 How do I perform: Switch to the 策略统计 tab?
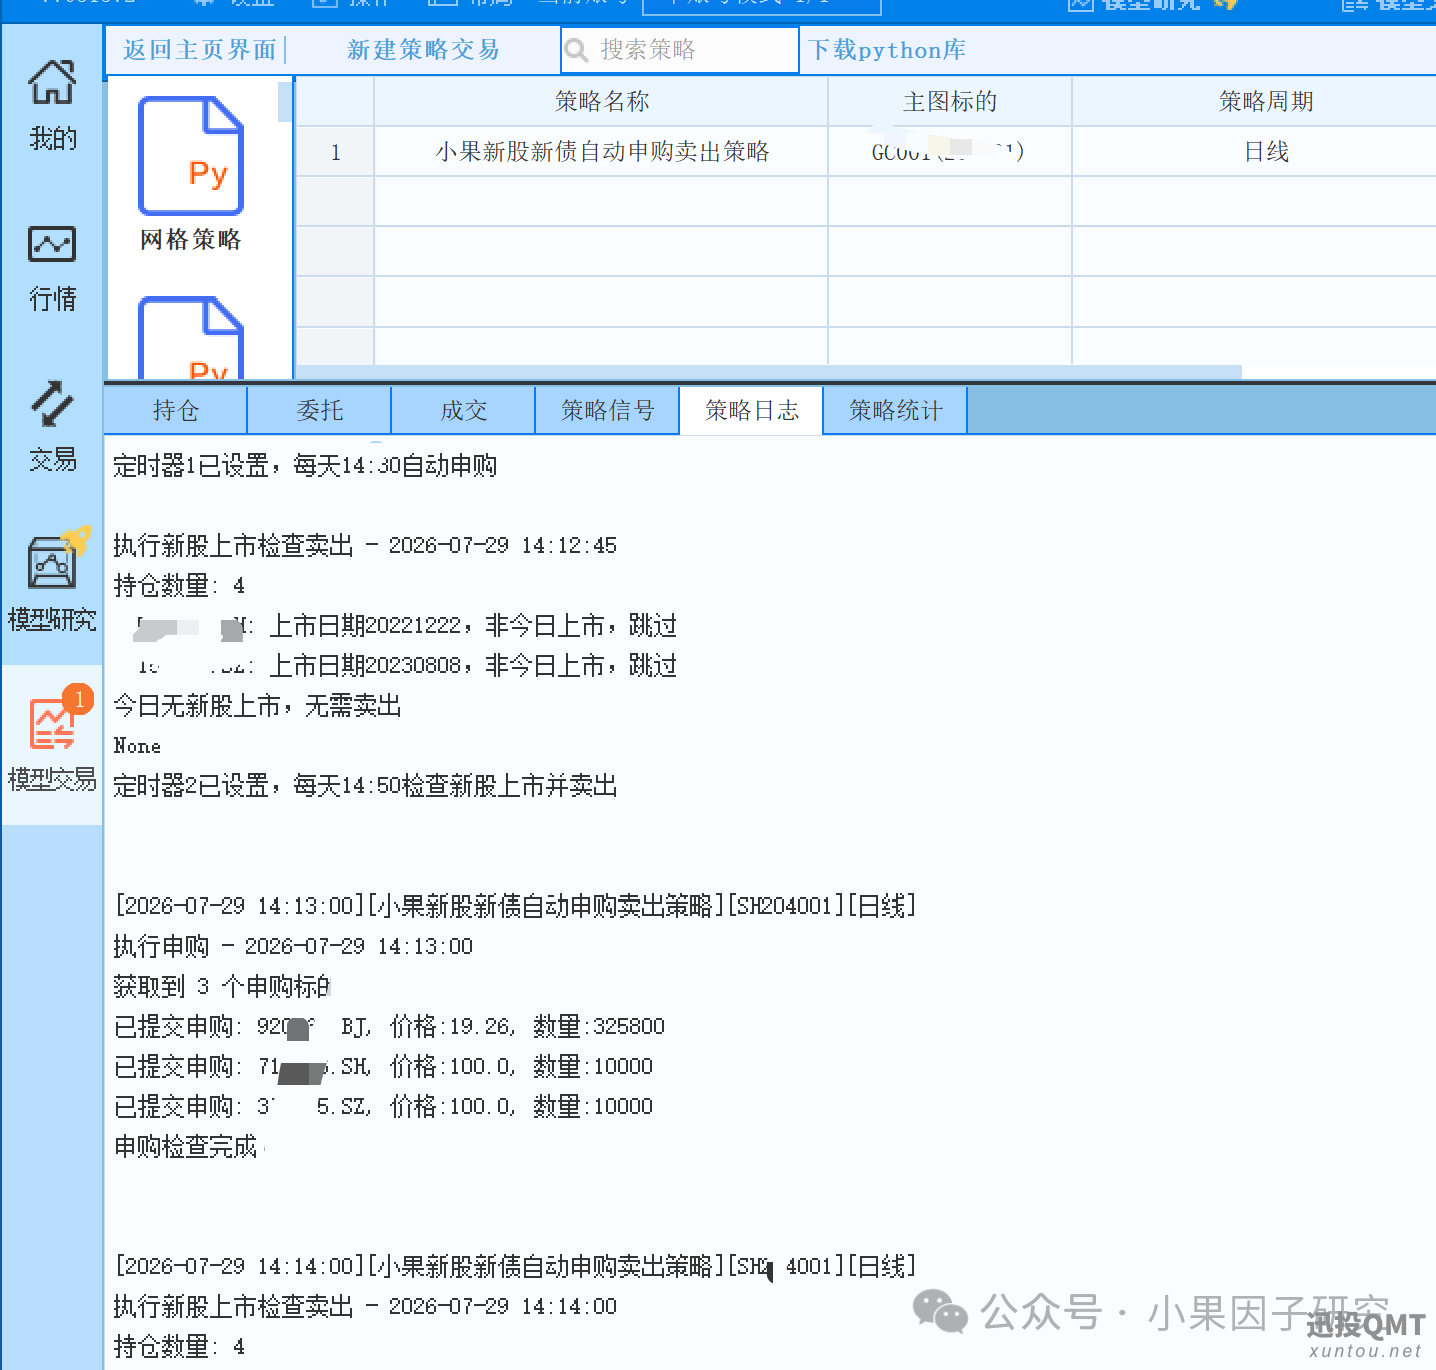pyautogui.click(x=896, y=410)
